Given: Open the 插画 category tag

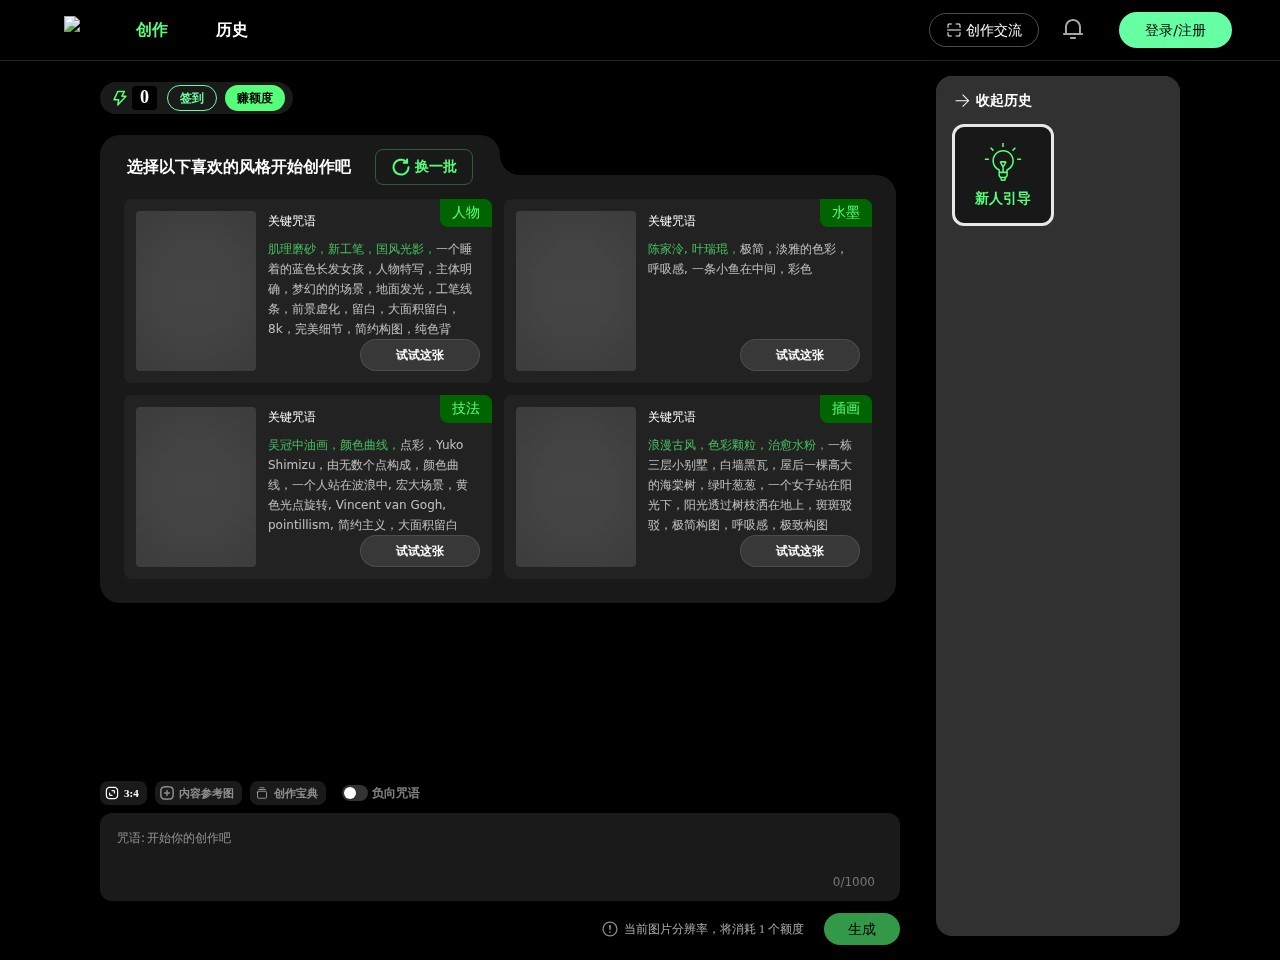Looking at the screenshot, I should [x=845, y=409].
